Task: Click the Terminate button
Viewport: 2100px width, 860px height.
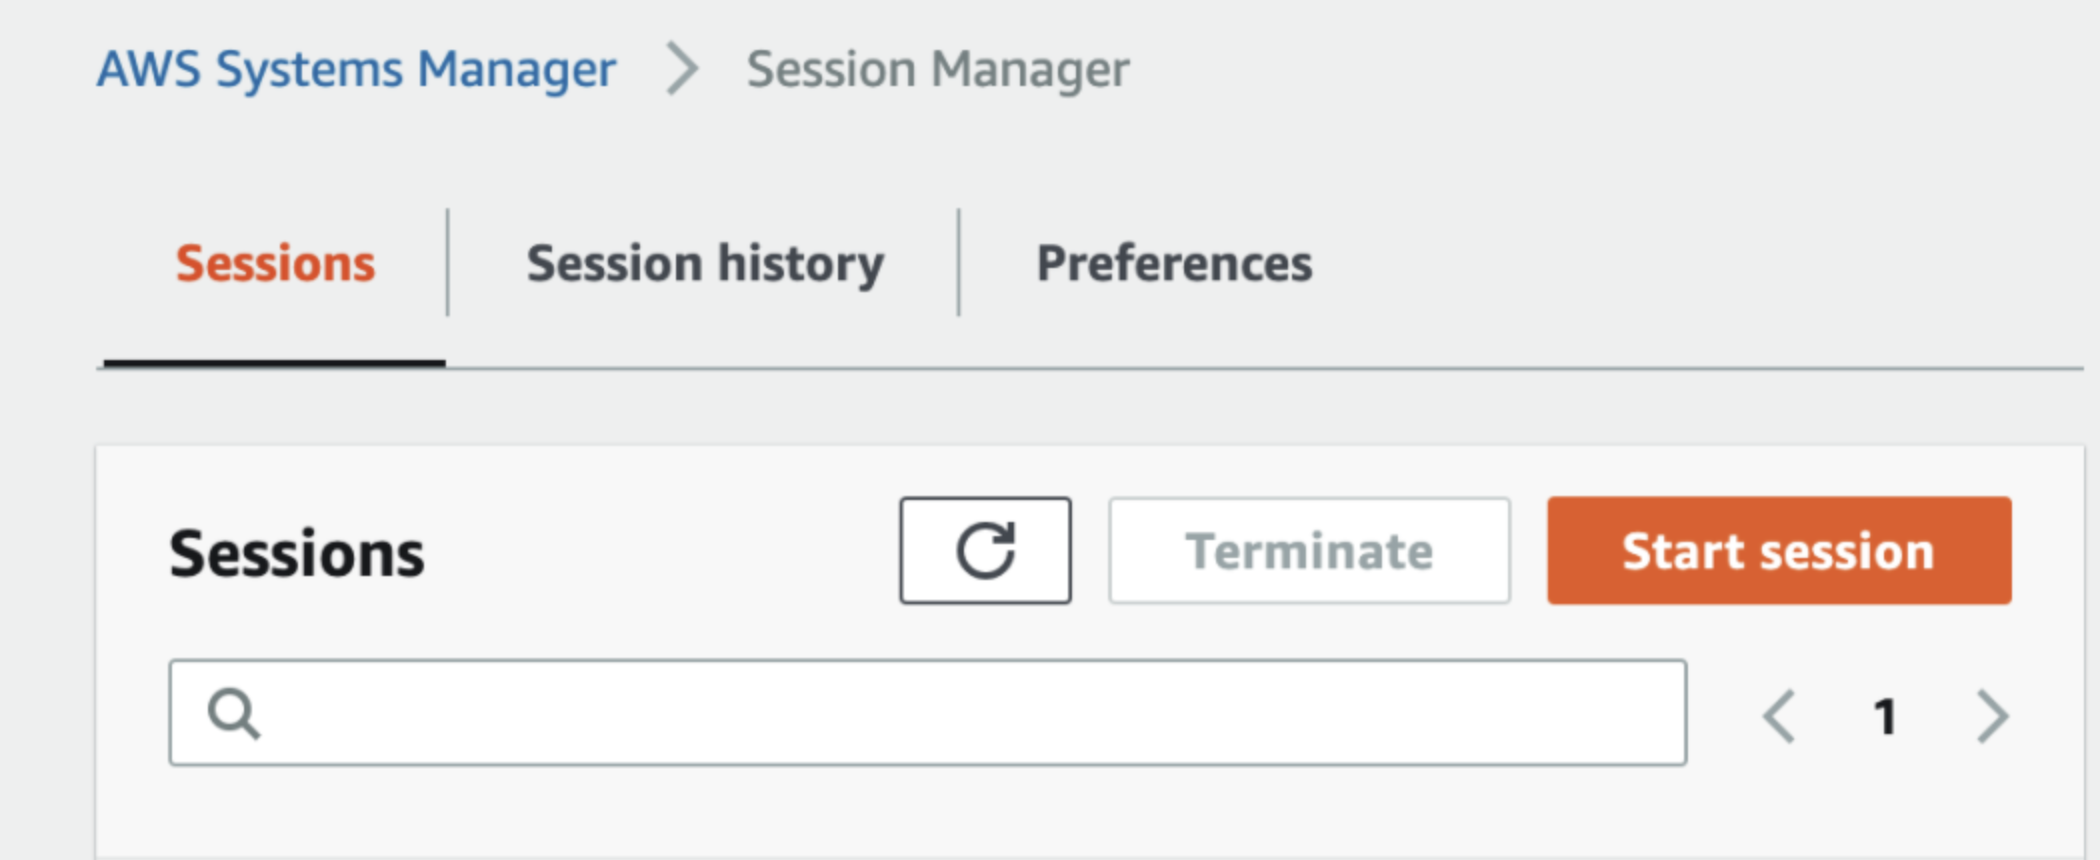Action: [1309, 551]
